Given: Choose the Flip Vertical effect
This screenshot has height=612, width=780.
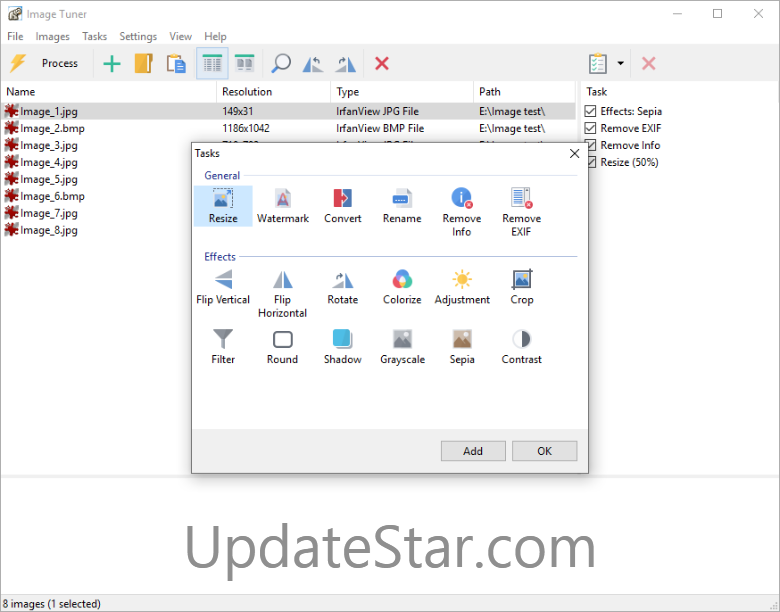Looking at the screenshot, I should pos(223,279).
